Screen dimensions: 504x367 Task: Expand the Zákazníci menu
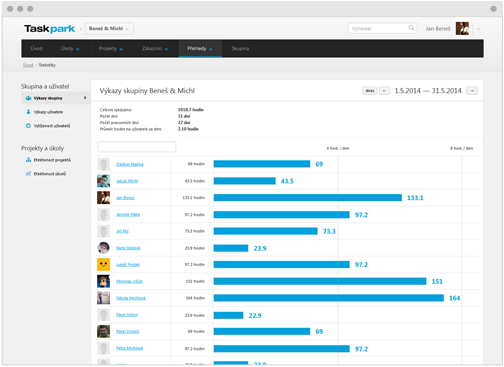[155, 49]
